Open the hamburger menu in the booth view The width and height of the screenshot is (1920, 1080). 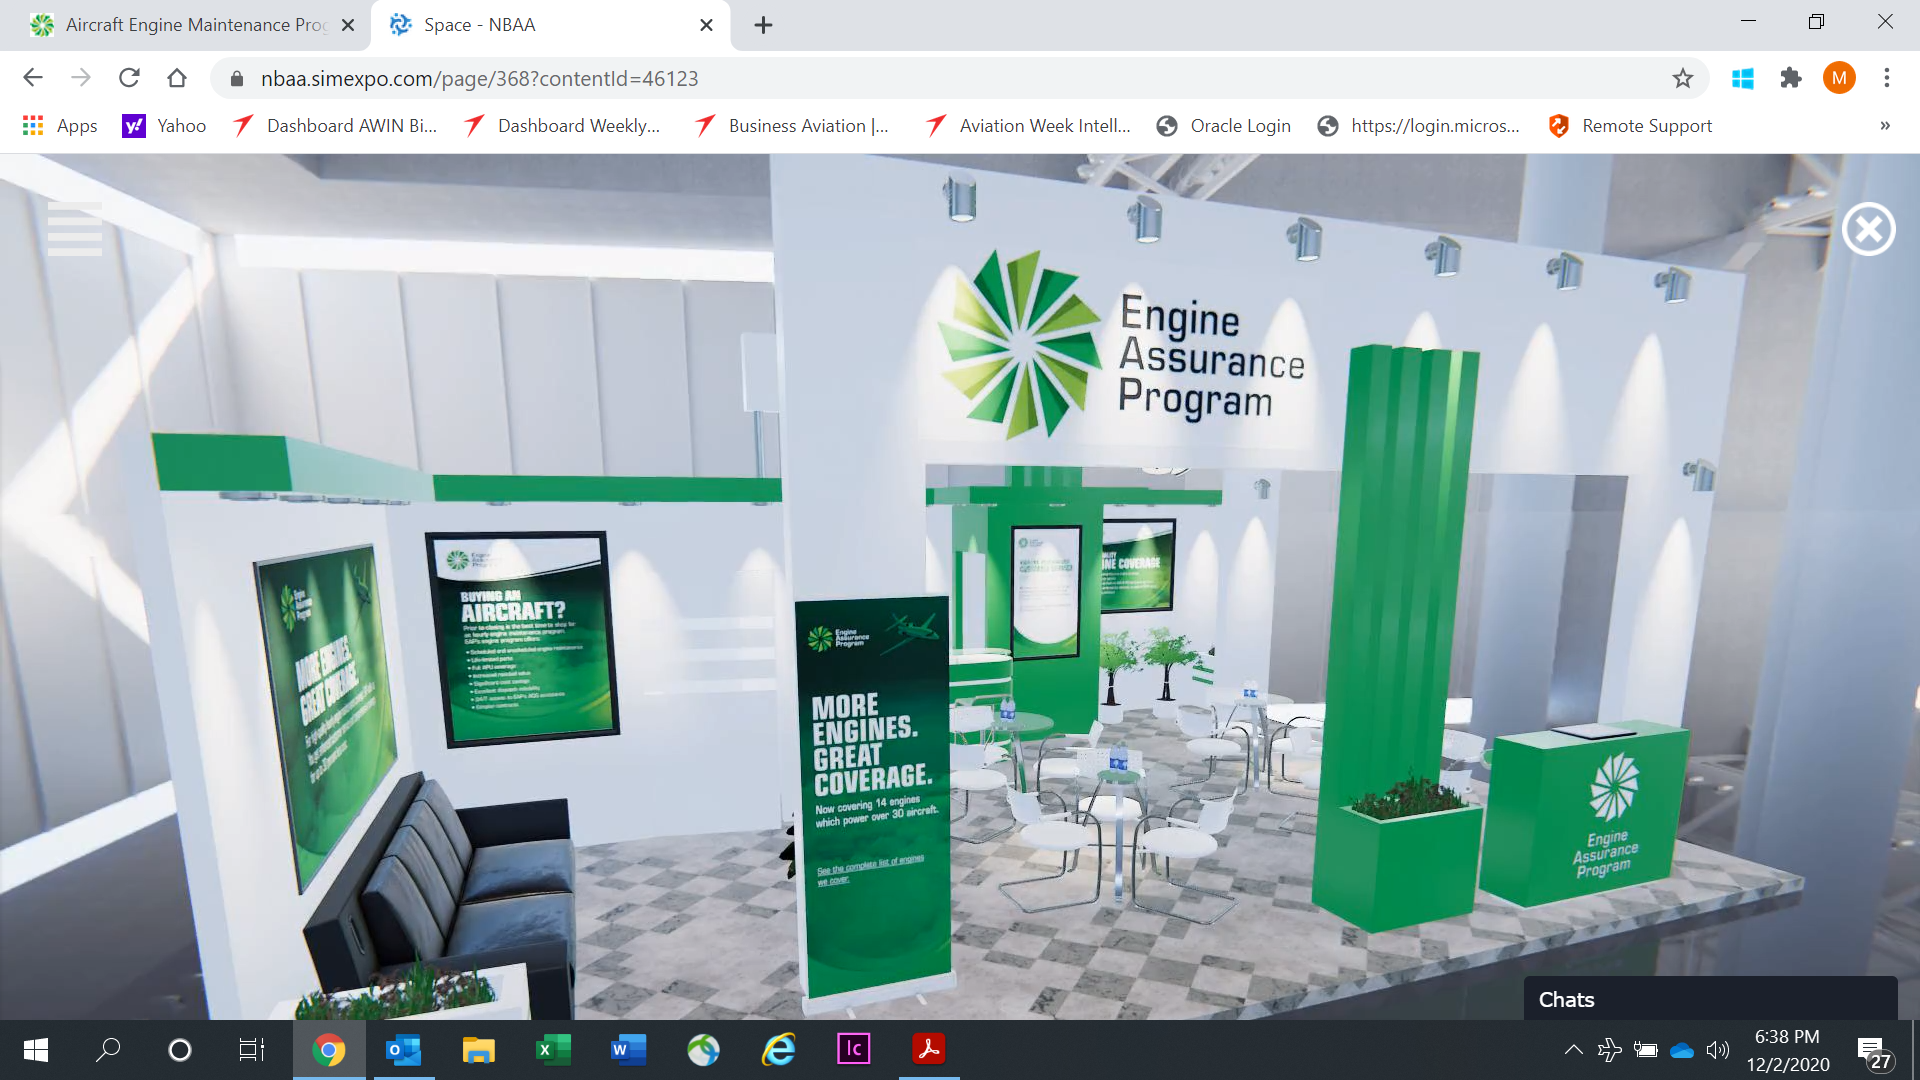(75, 229)
